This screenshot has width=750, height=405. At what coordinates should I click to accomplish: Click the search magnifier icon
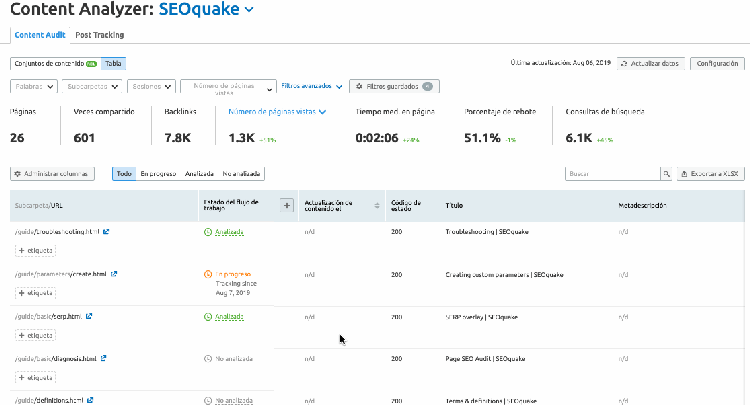[666, 174]
